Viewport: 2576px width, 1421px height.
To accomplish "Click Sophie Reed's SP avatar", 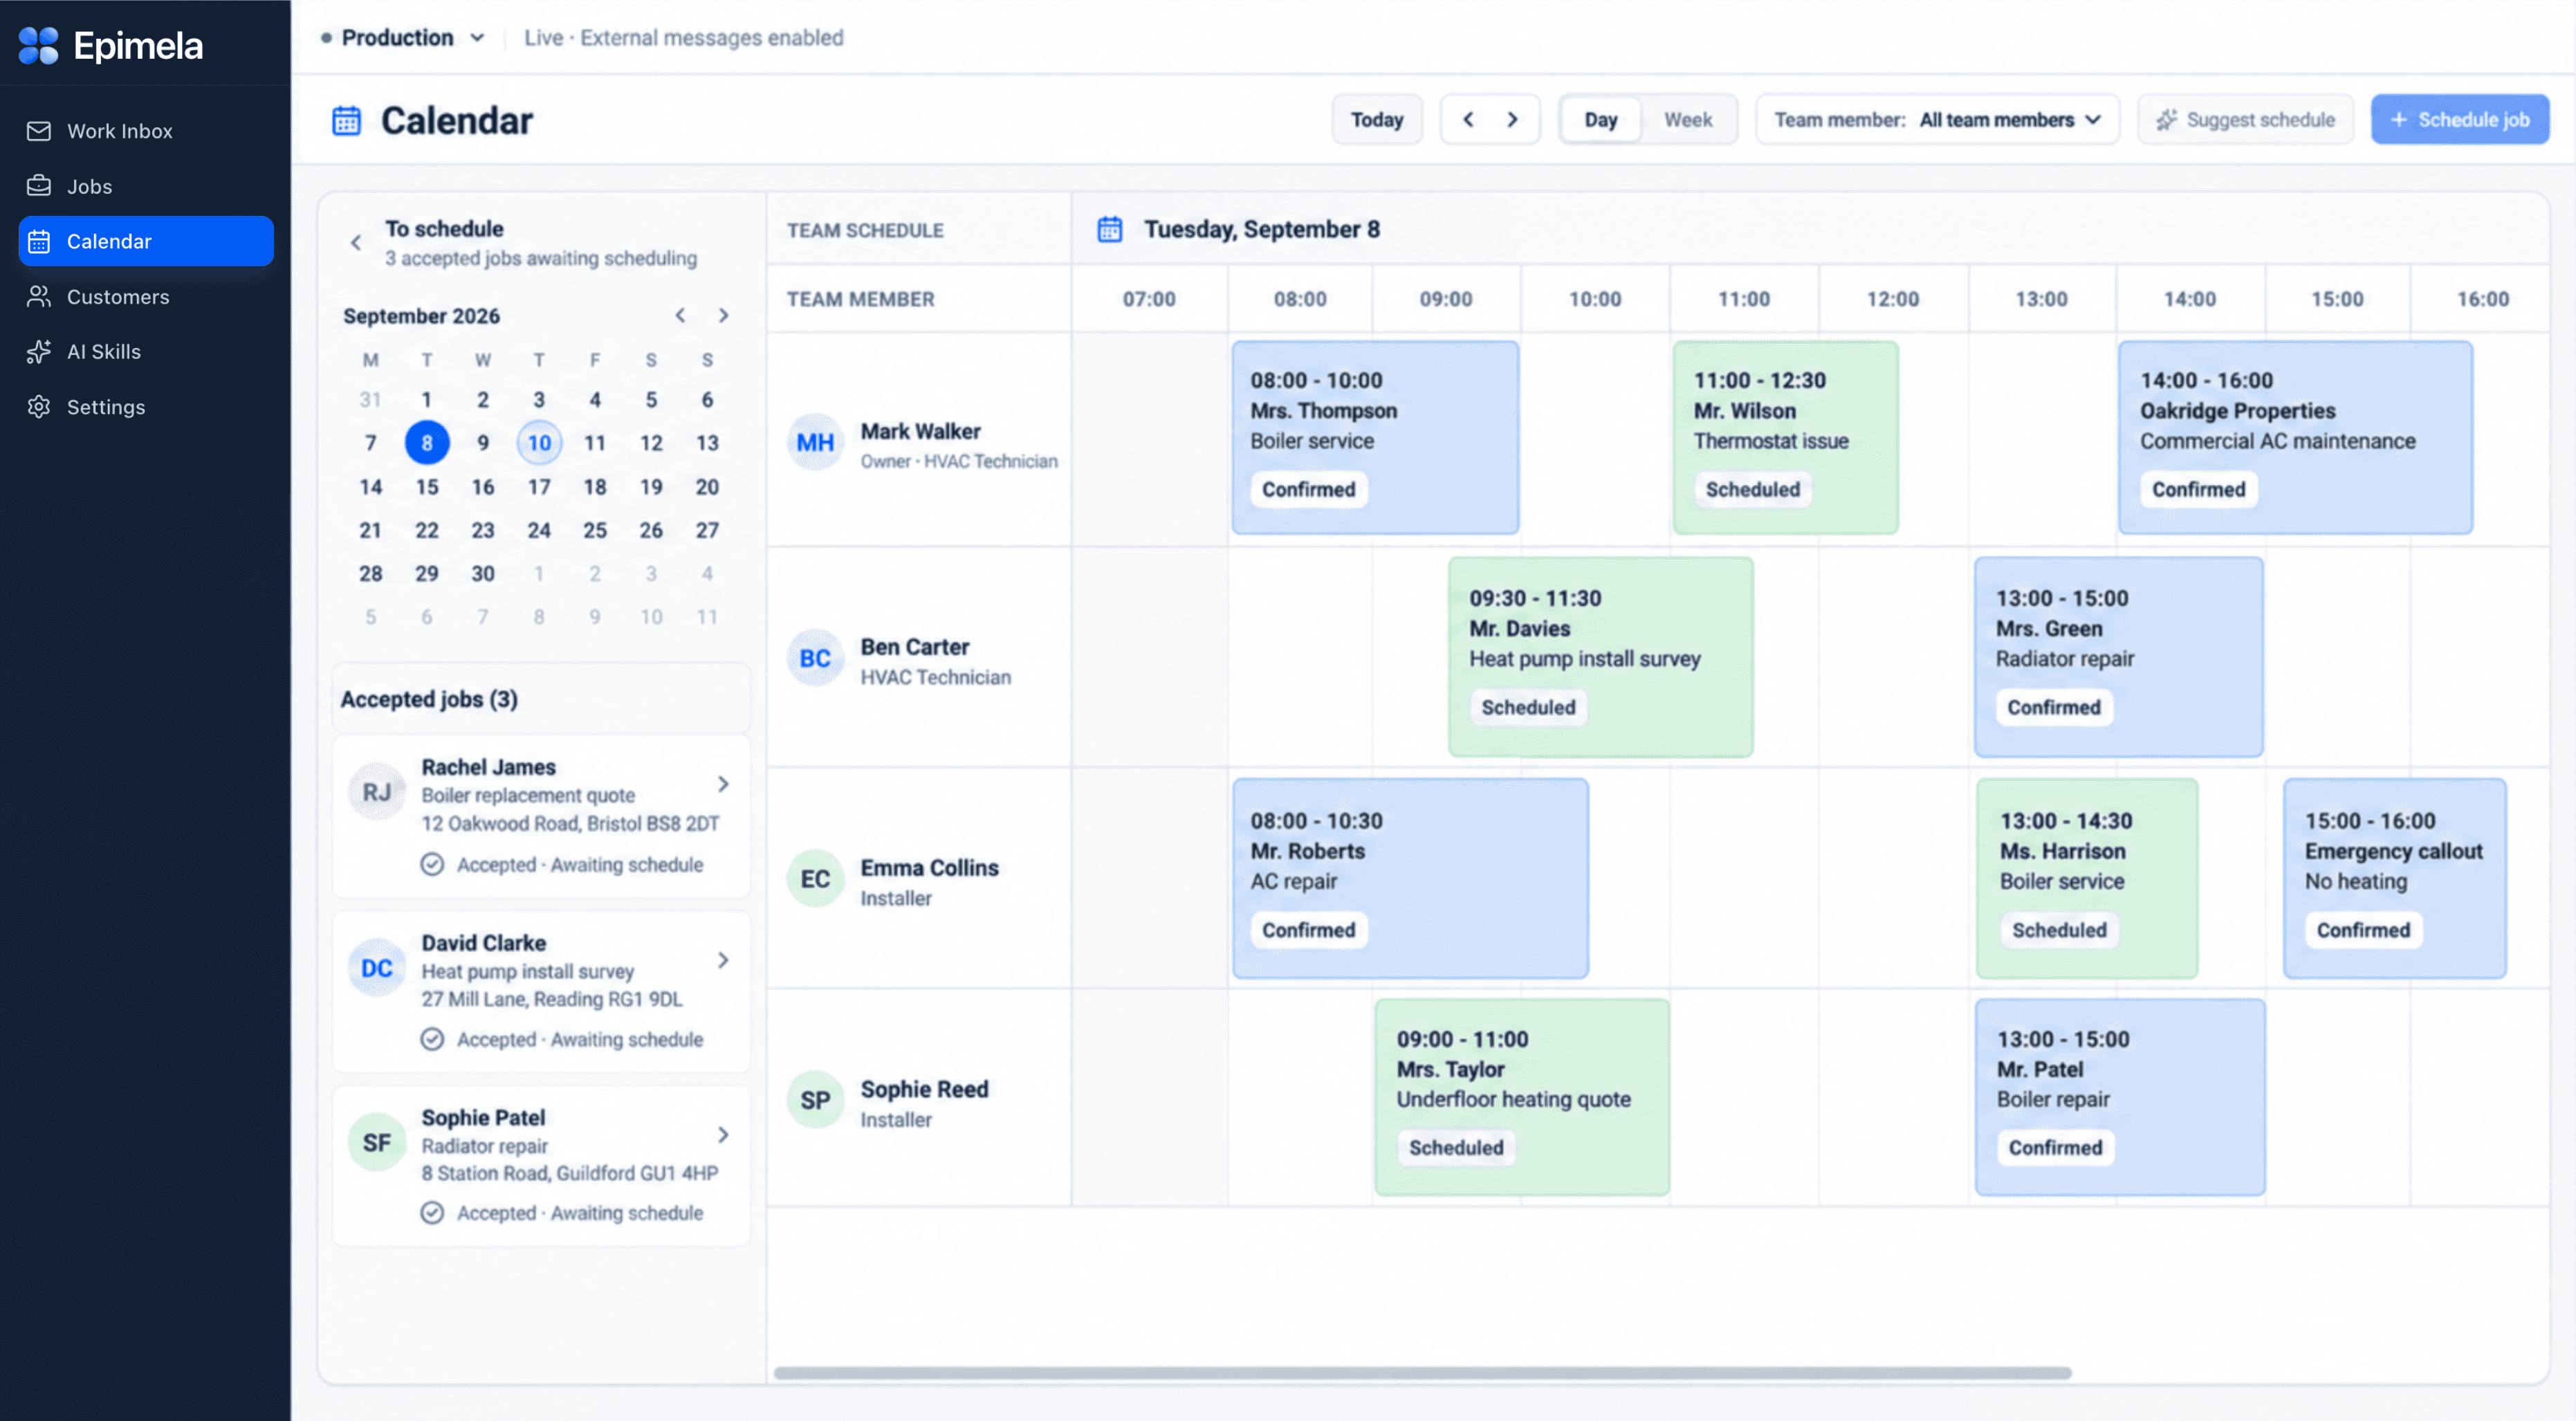I will (x=815, y=1100).
